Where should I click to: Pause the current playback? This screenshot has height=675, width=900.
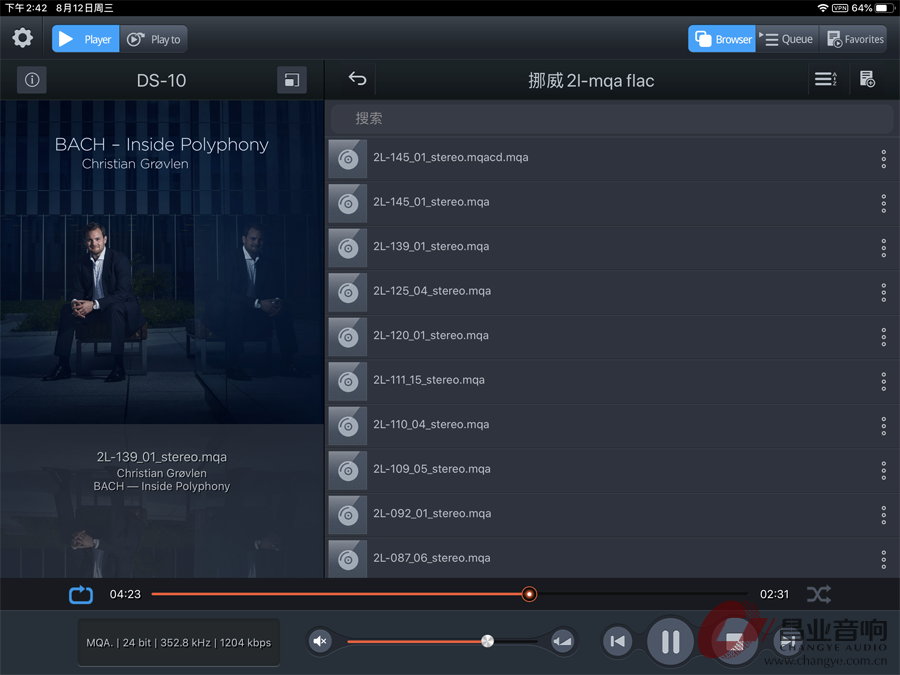(670, 641)
